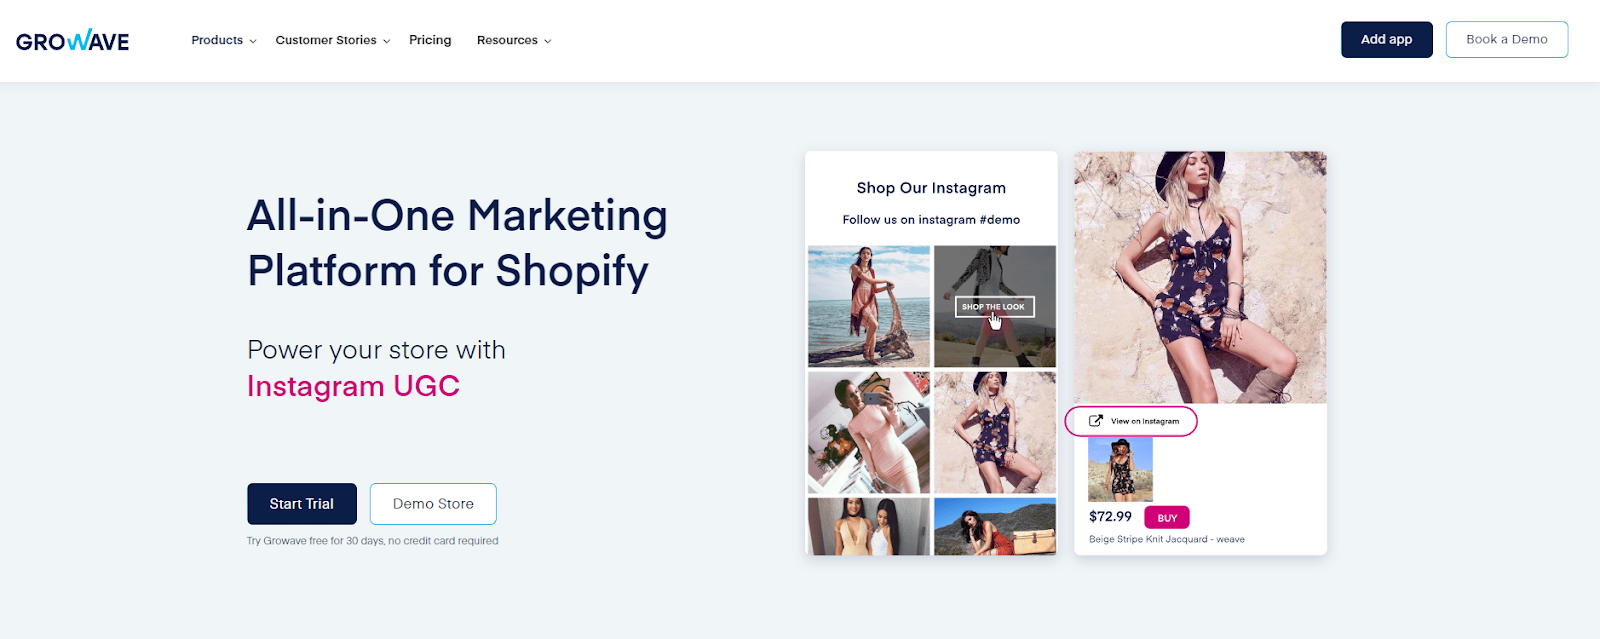Image resolution: width=1600 pixels, height=639 pixels.
Task: Click the Instagram UGC pink text
Action: click(353, 386)
